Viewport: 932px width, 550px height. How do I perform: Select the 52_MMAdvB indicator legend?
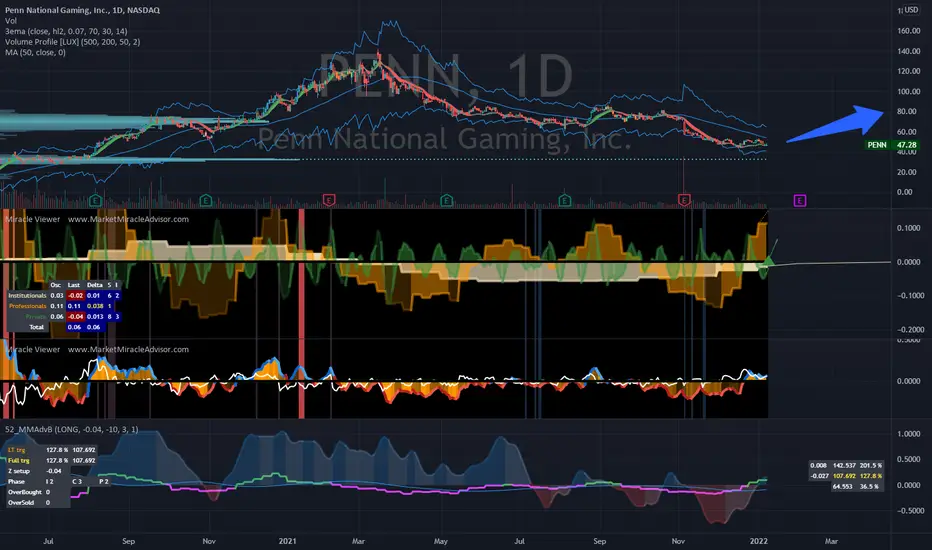pyautogui.click(x=71, y=429)
